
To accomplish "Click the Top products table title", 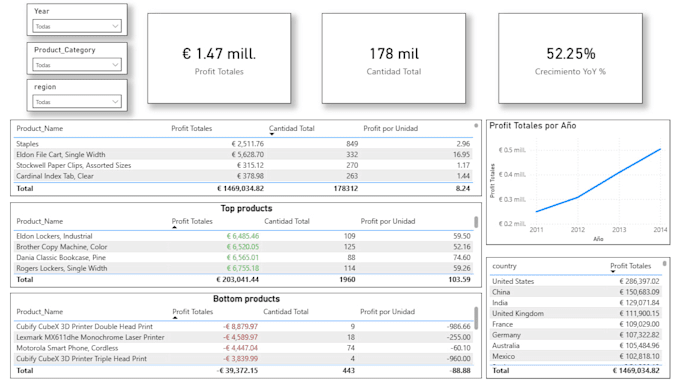I will coord(246,209).
